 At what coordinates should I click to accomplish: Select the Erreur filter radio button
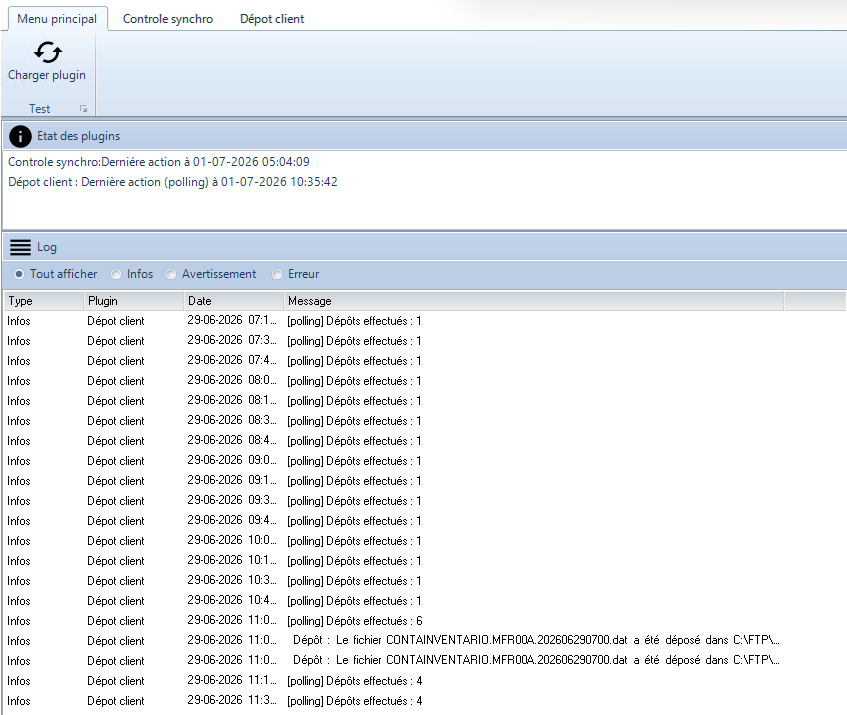(277, 274)
